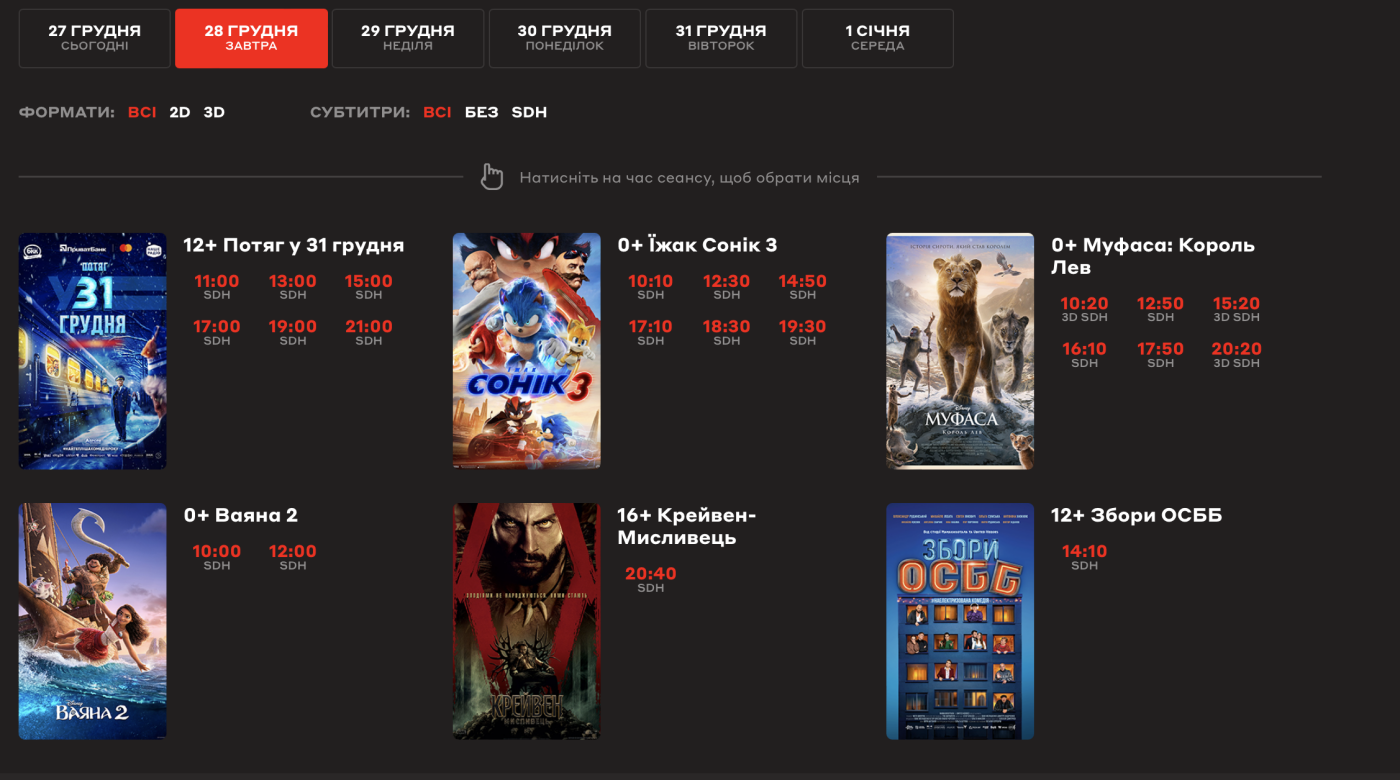This screenshot has width=1400, height=780.
Task: Pick the 13:00 session of Потяг у 31 грудня
Action: point(293,287)
